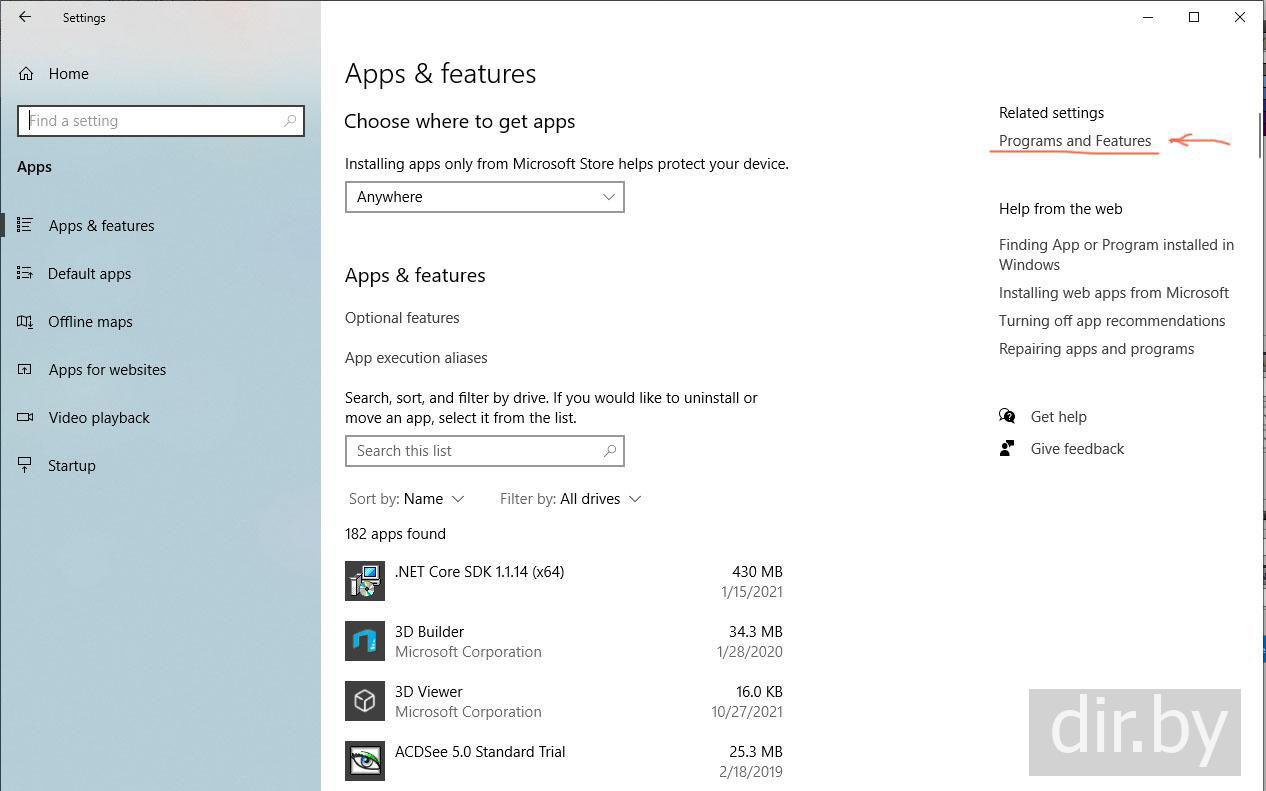
Task: Open the Optional features link
Action: [x=402, y=317]
